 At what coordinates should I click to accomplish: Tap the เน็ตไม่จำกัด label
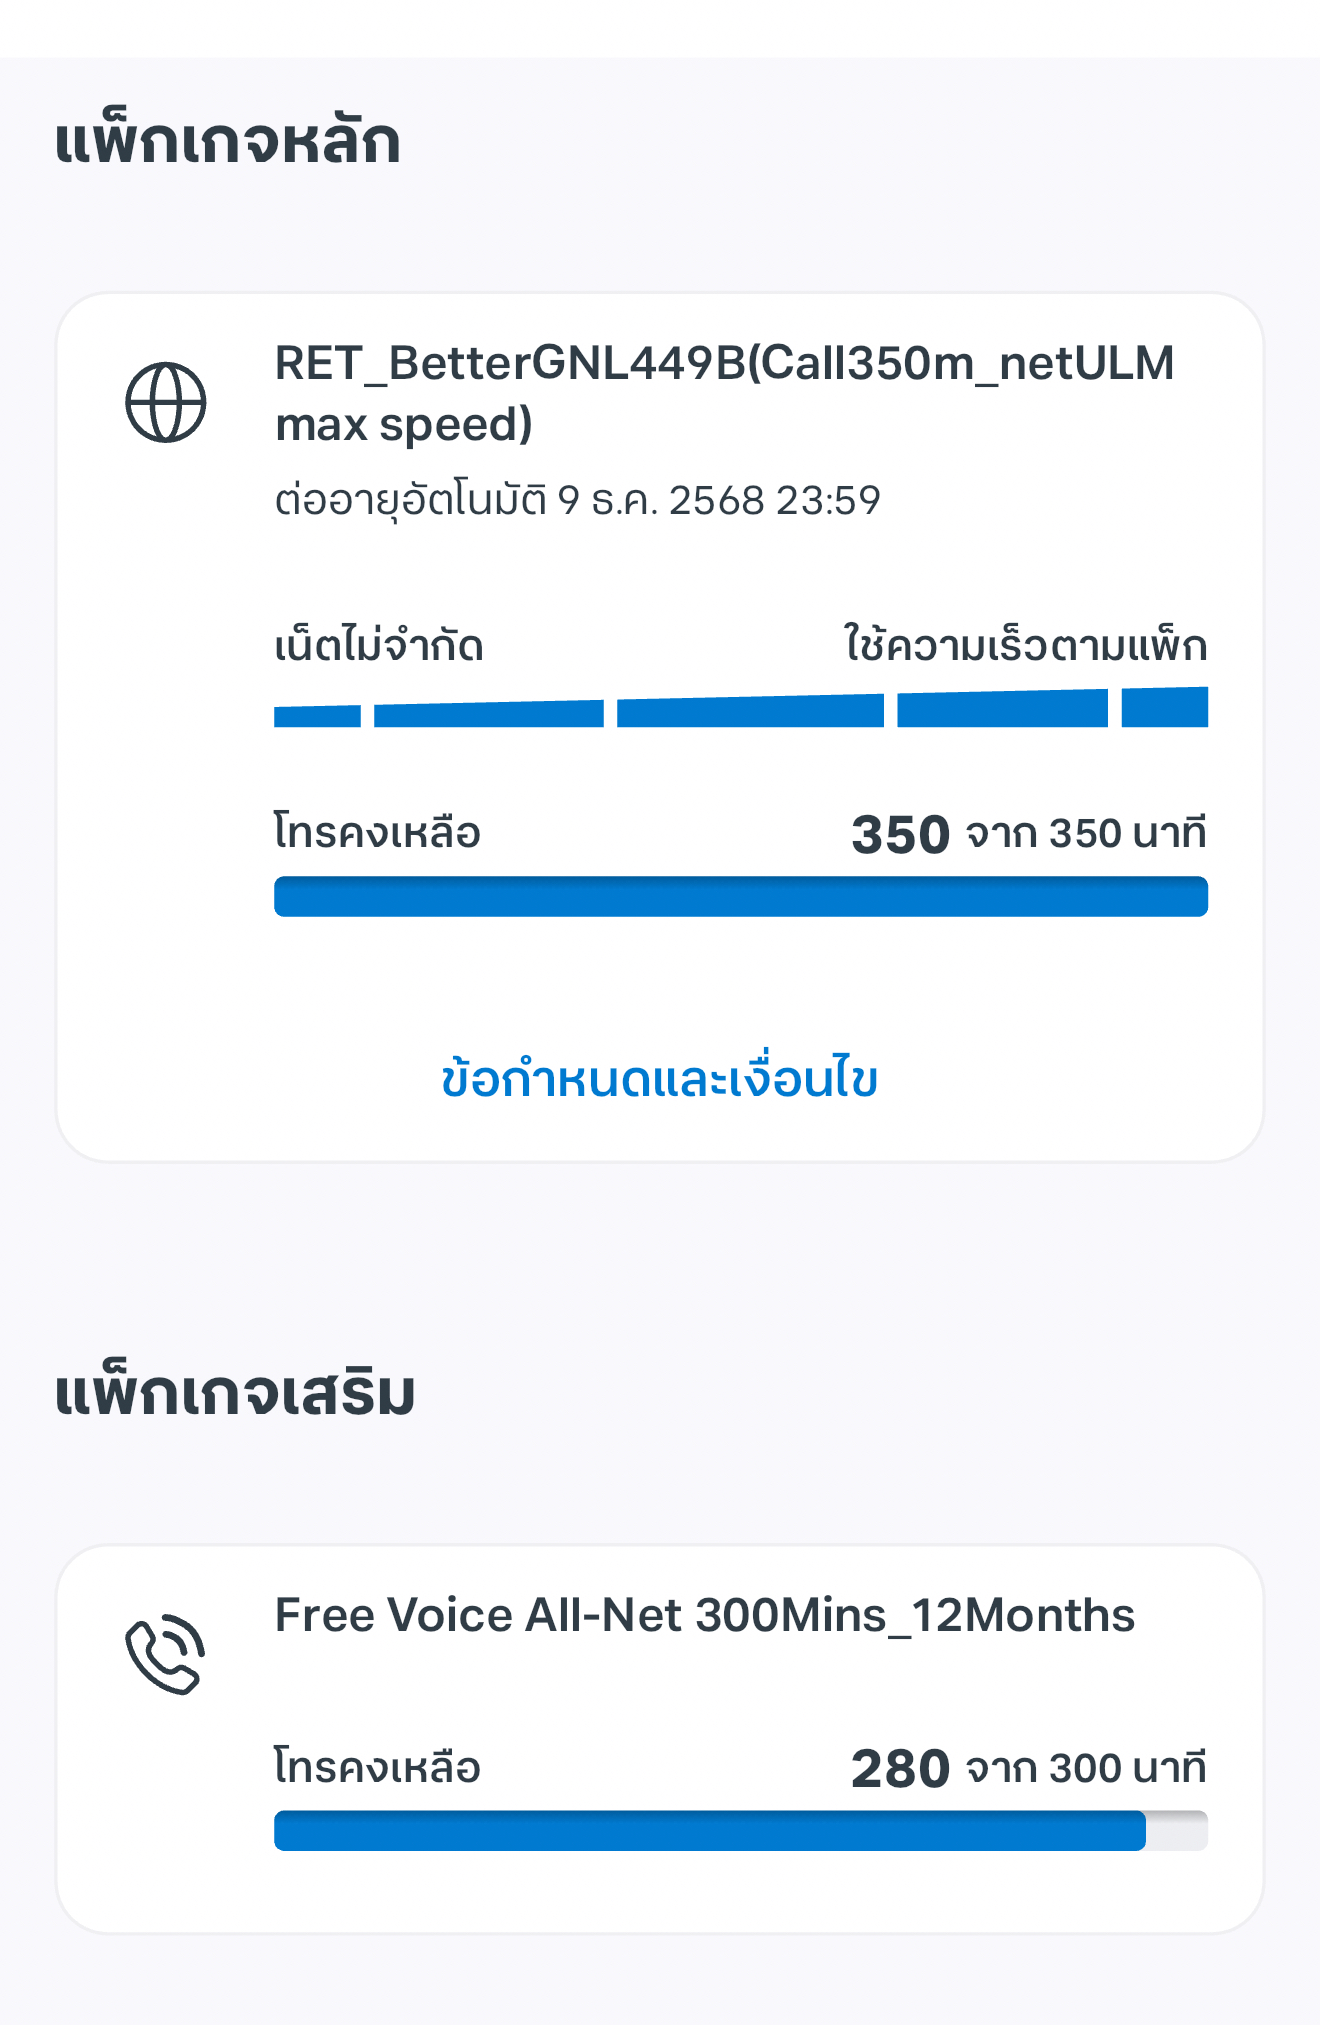point(379,644)
